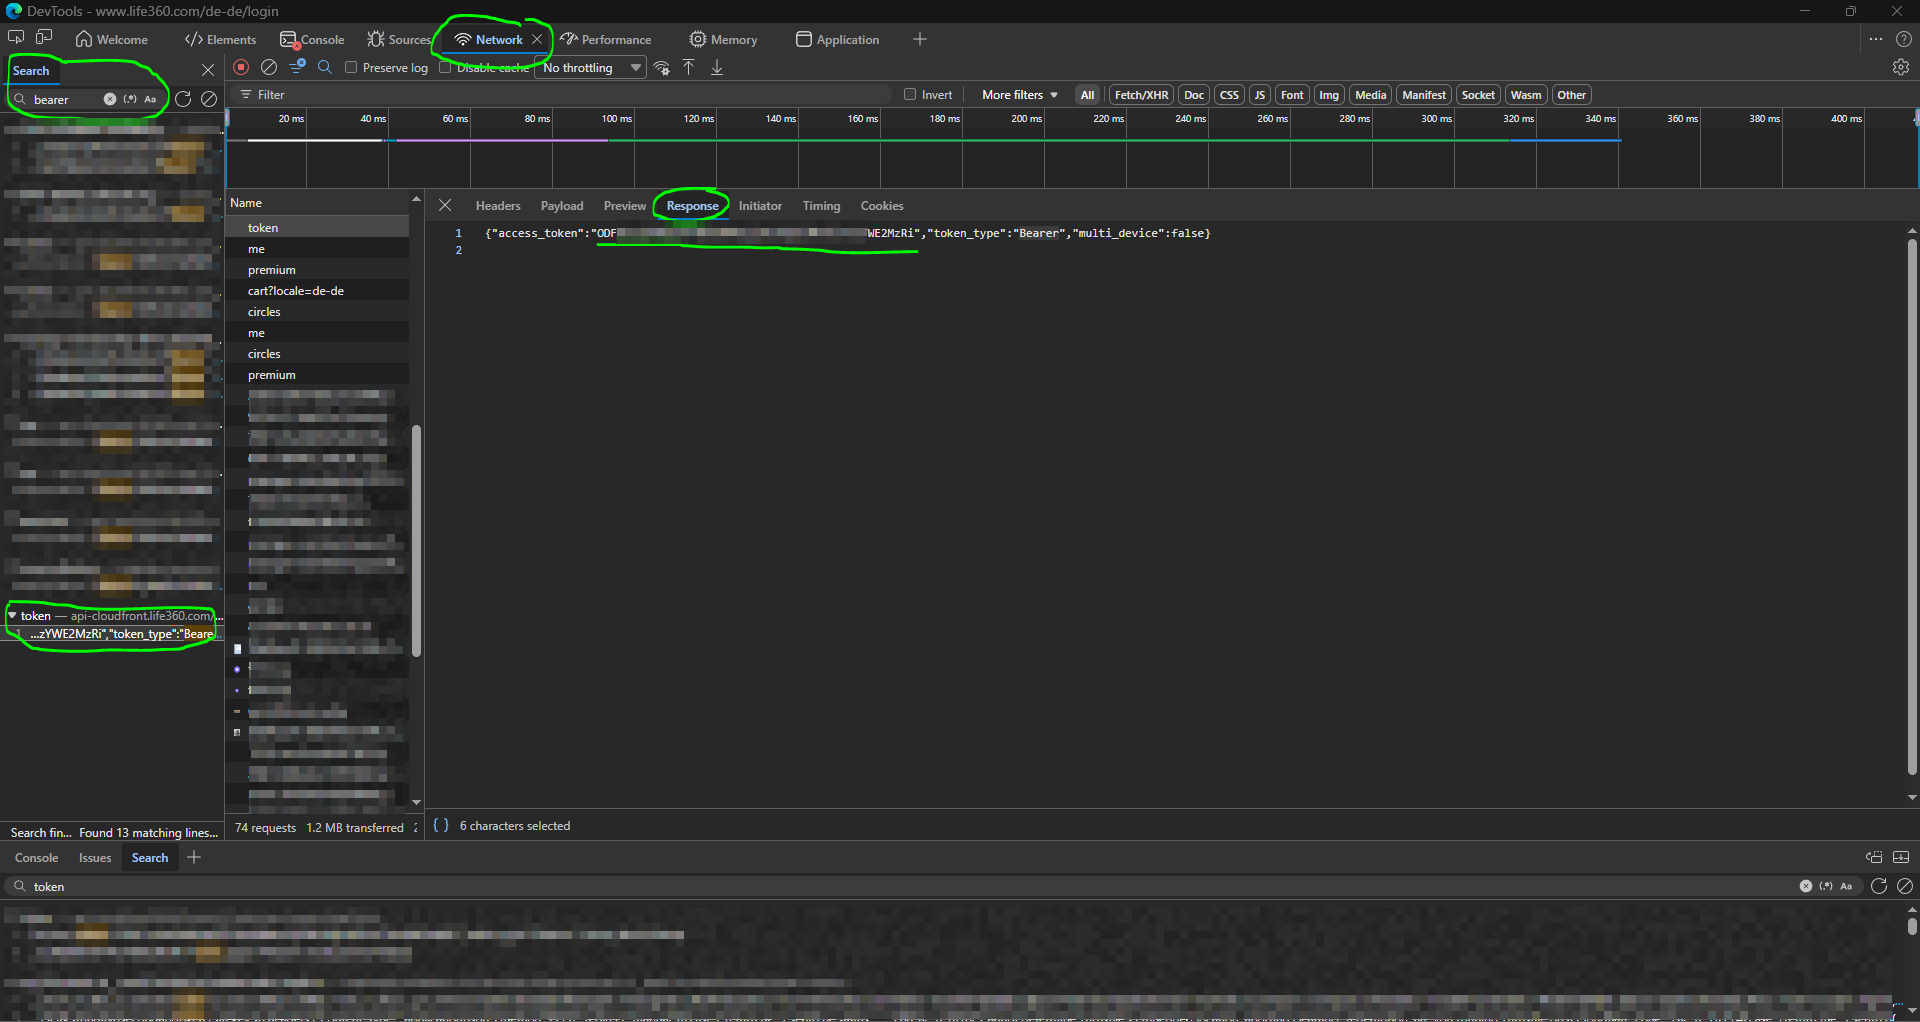Pretty-print the response with braces icon
1920x1022 pixels.
(441, 825)
